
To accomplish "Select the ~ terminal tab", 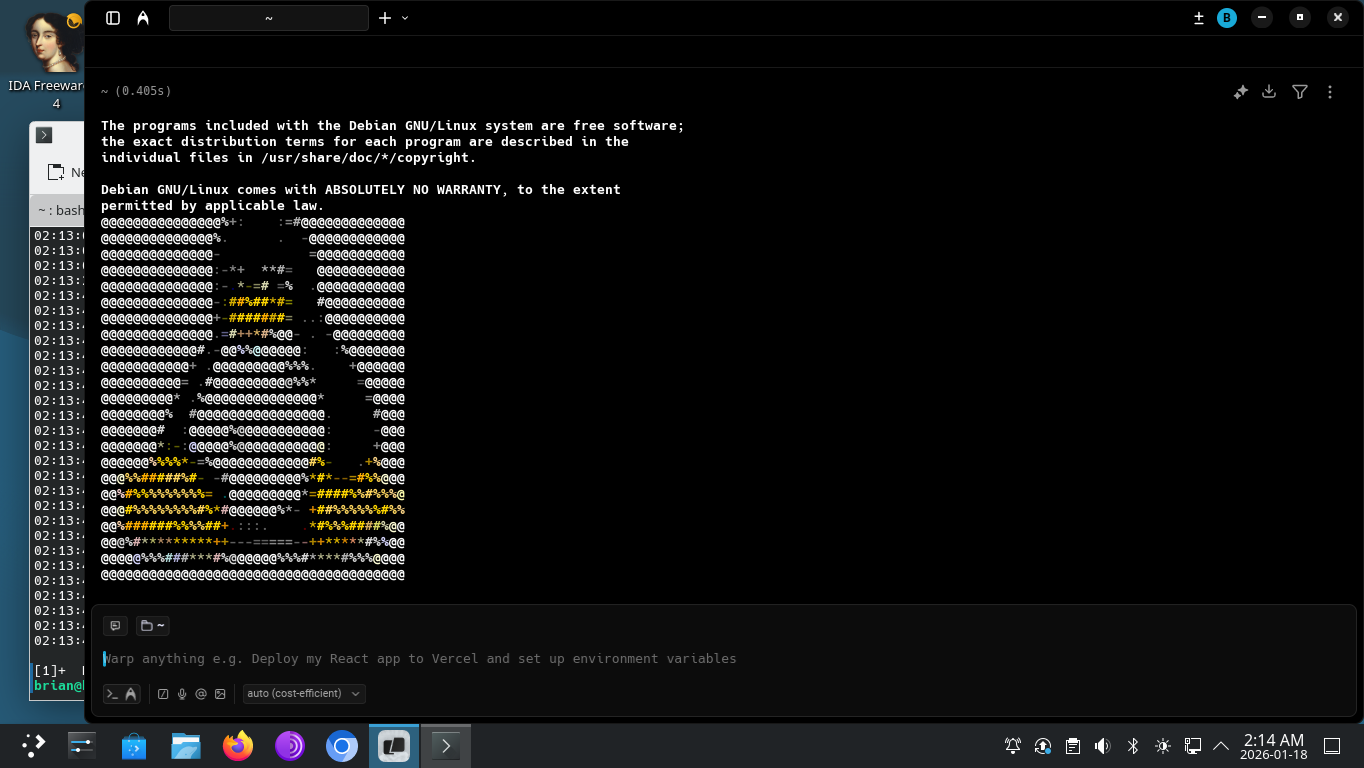I will click(x=268, y=18).
